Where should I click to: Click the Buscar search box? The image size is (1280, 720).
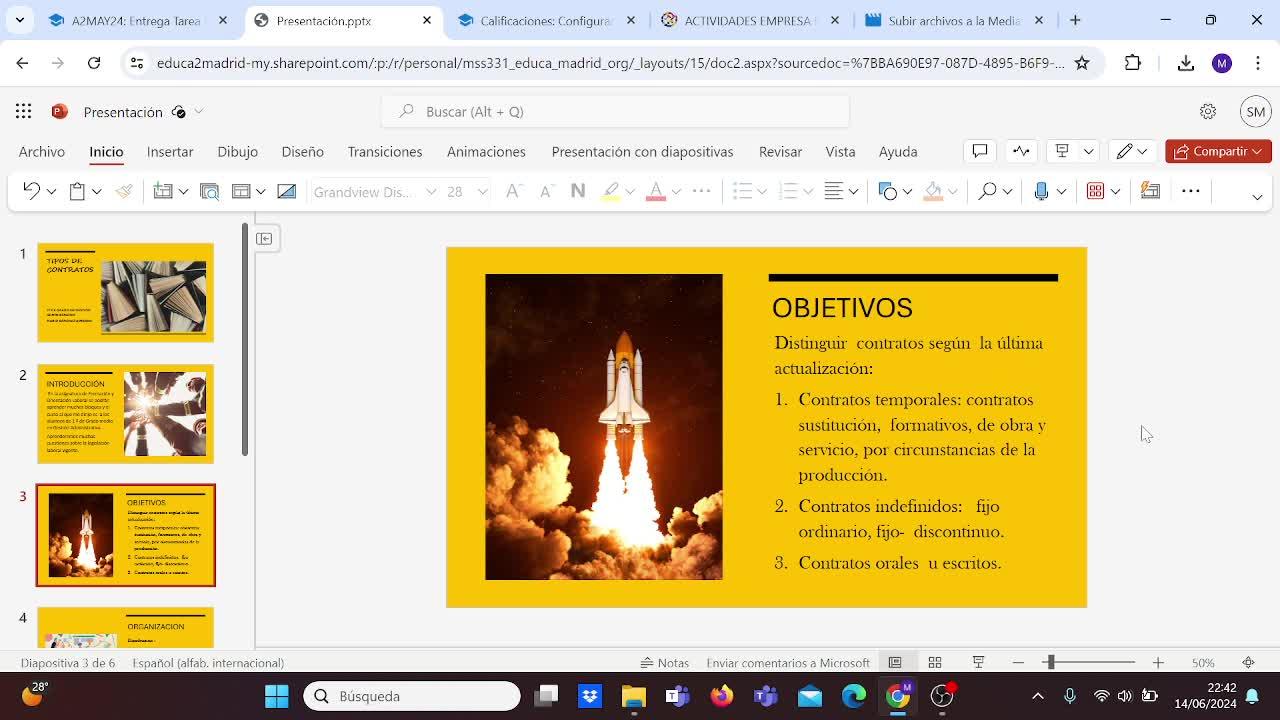(615, 111)
